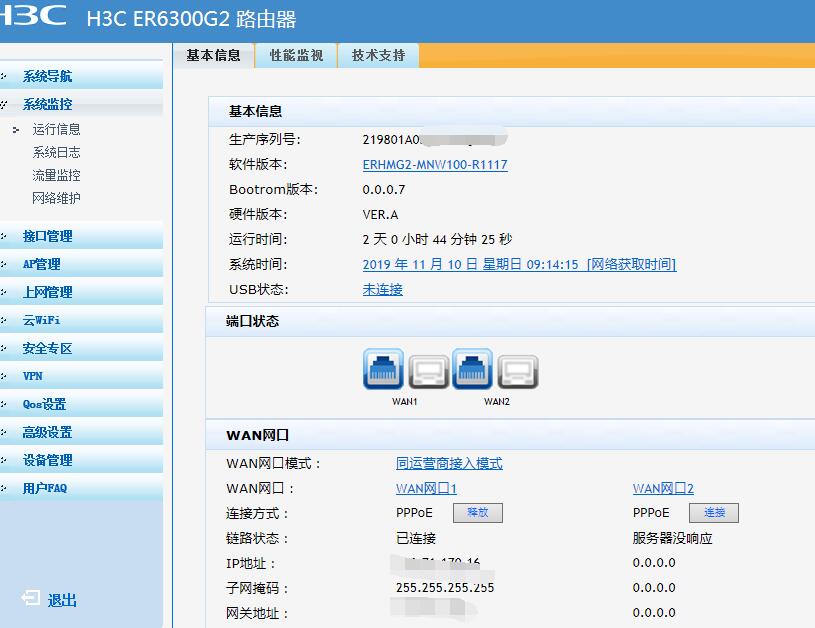Expand the 高级设置 menu section
815x628 pixels.
click(x=81, y=432)
